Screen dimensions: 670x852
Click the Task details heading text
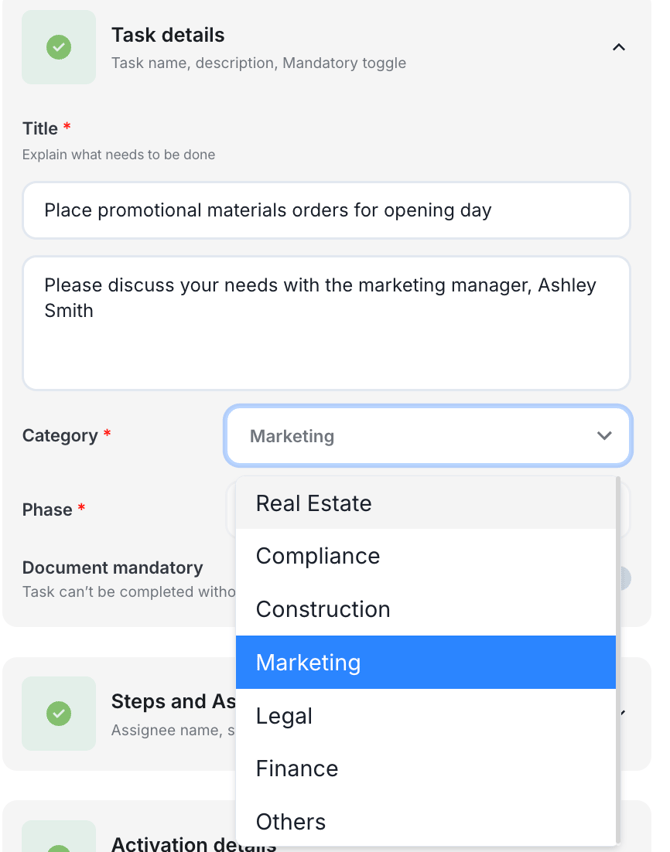(167, 35)
